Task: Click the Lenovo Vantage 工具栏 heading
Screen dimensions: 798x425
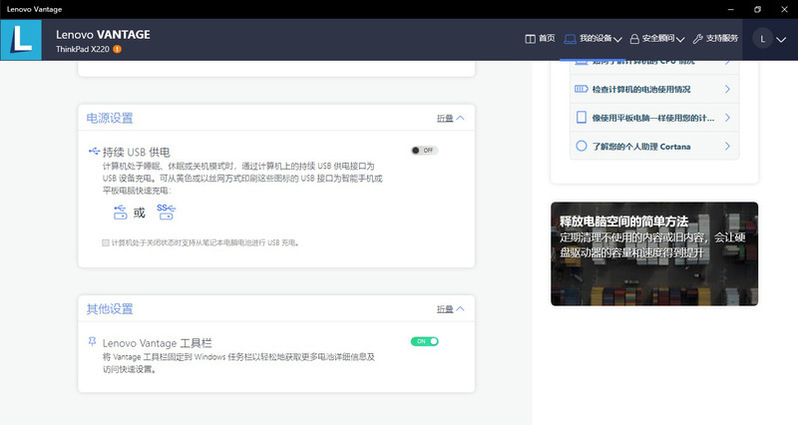Action: click(x=157, y=343)
